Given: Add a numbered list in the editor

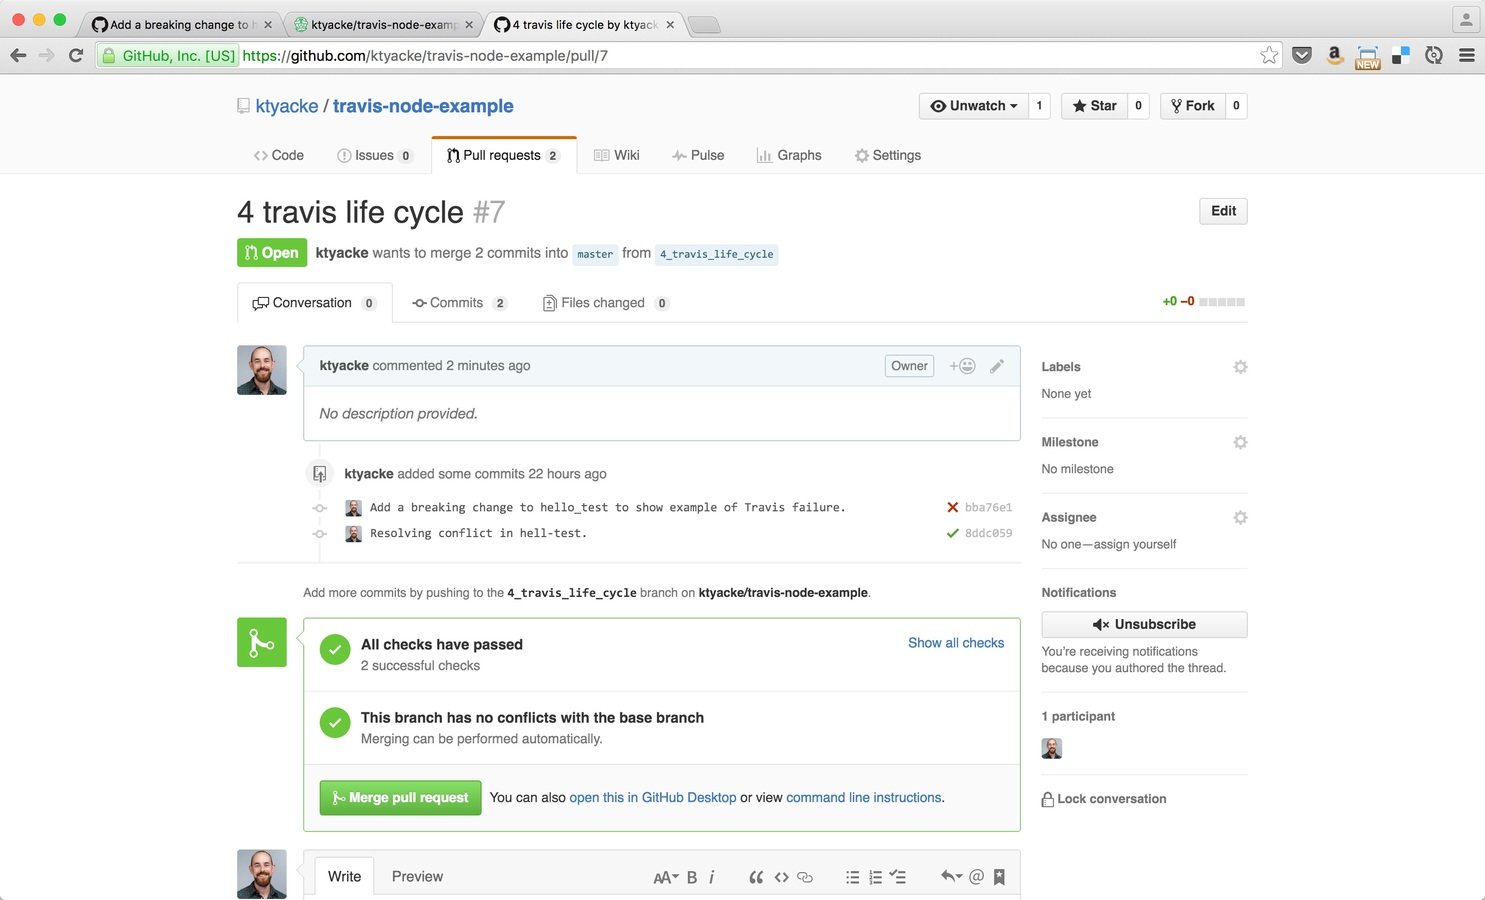Looking at the screenshot, I should [875, 877].
